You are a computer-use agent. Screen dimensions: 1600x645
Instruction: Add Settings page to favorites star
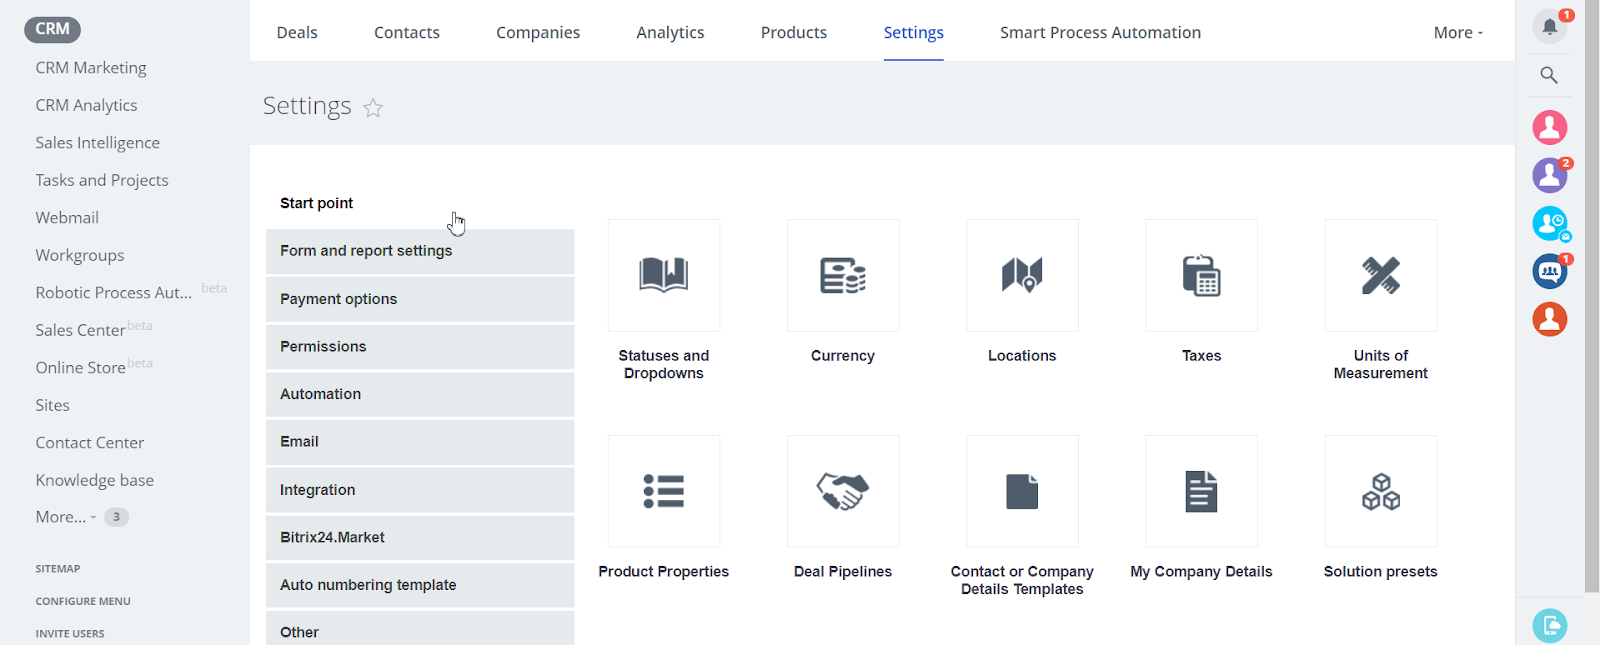click(x=373, y=108)
